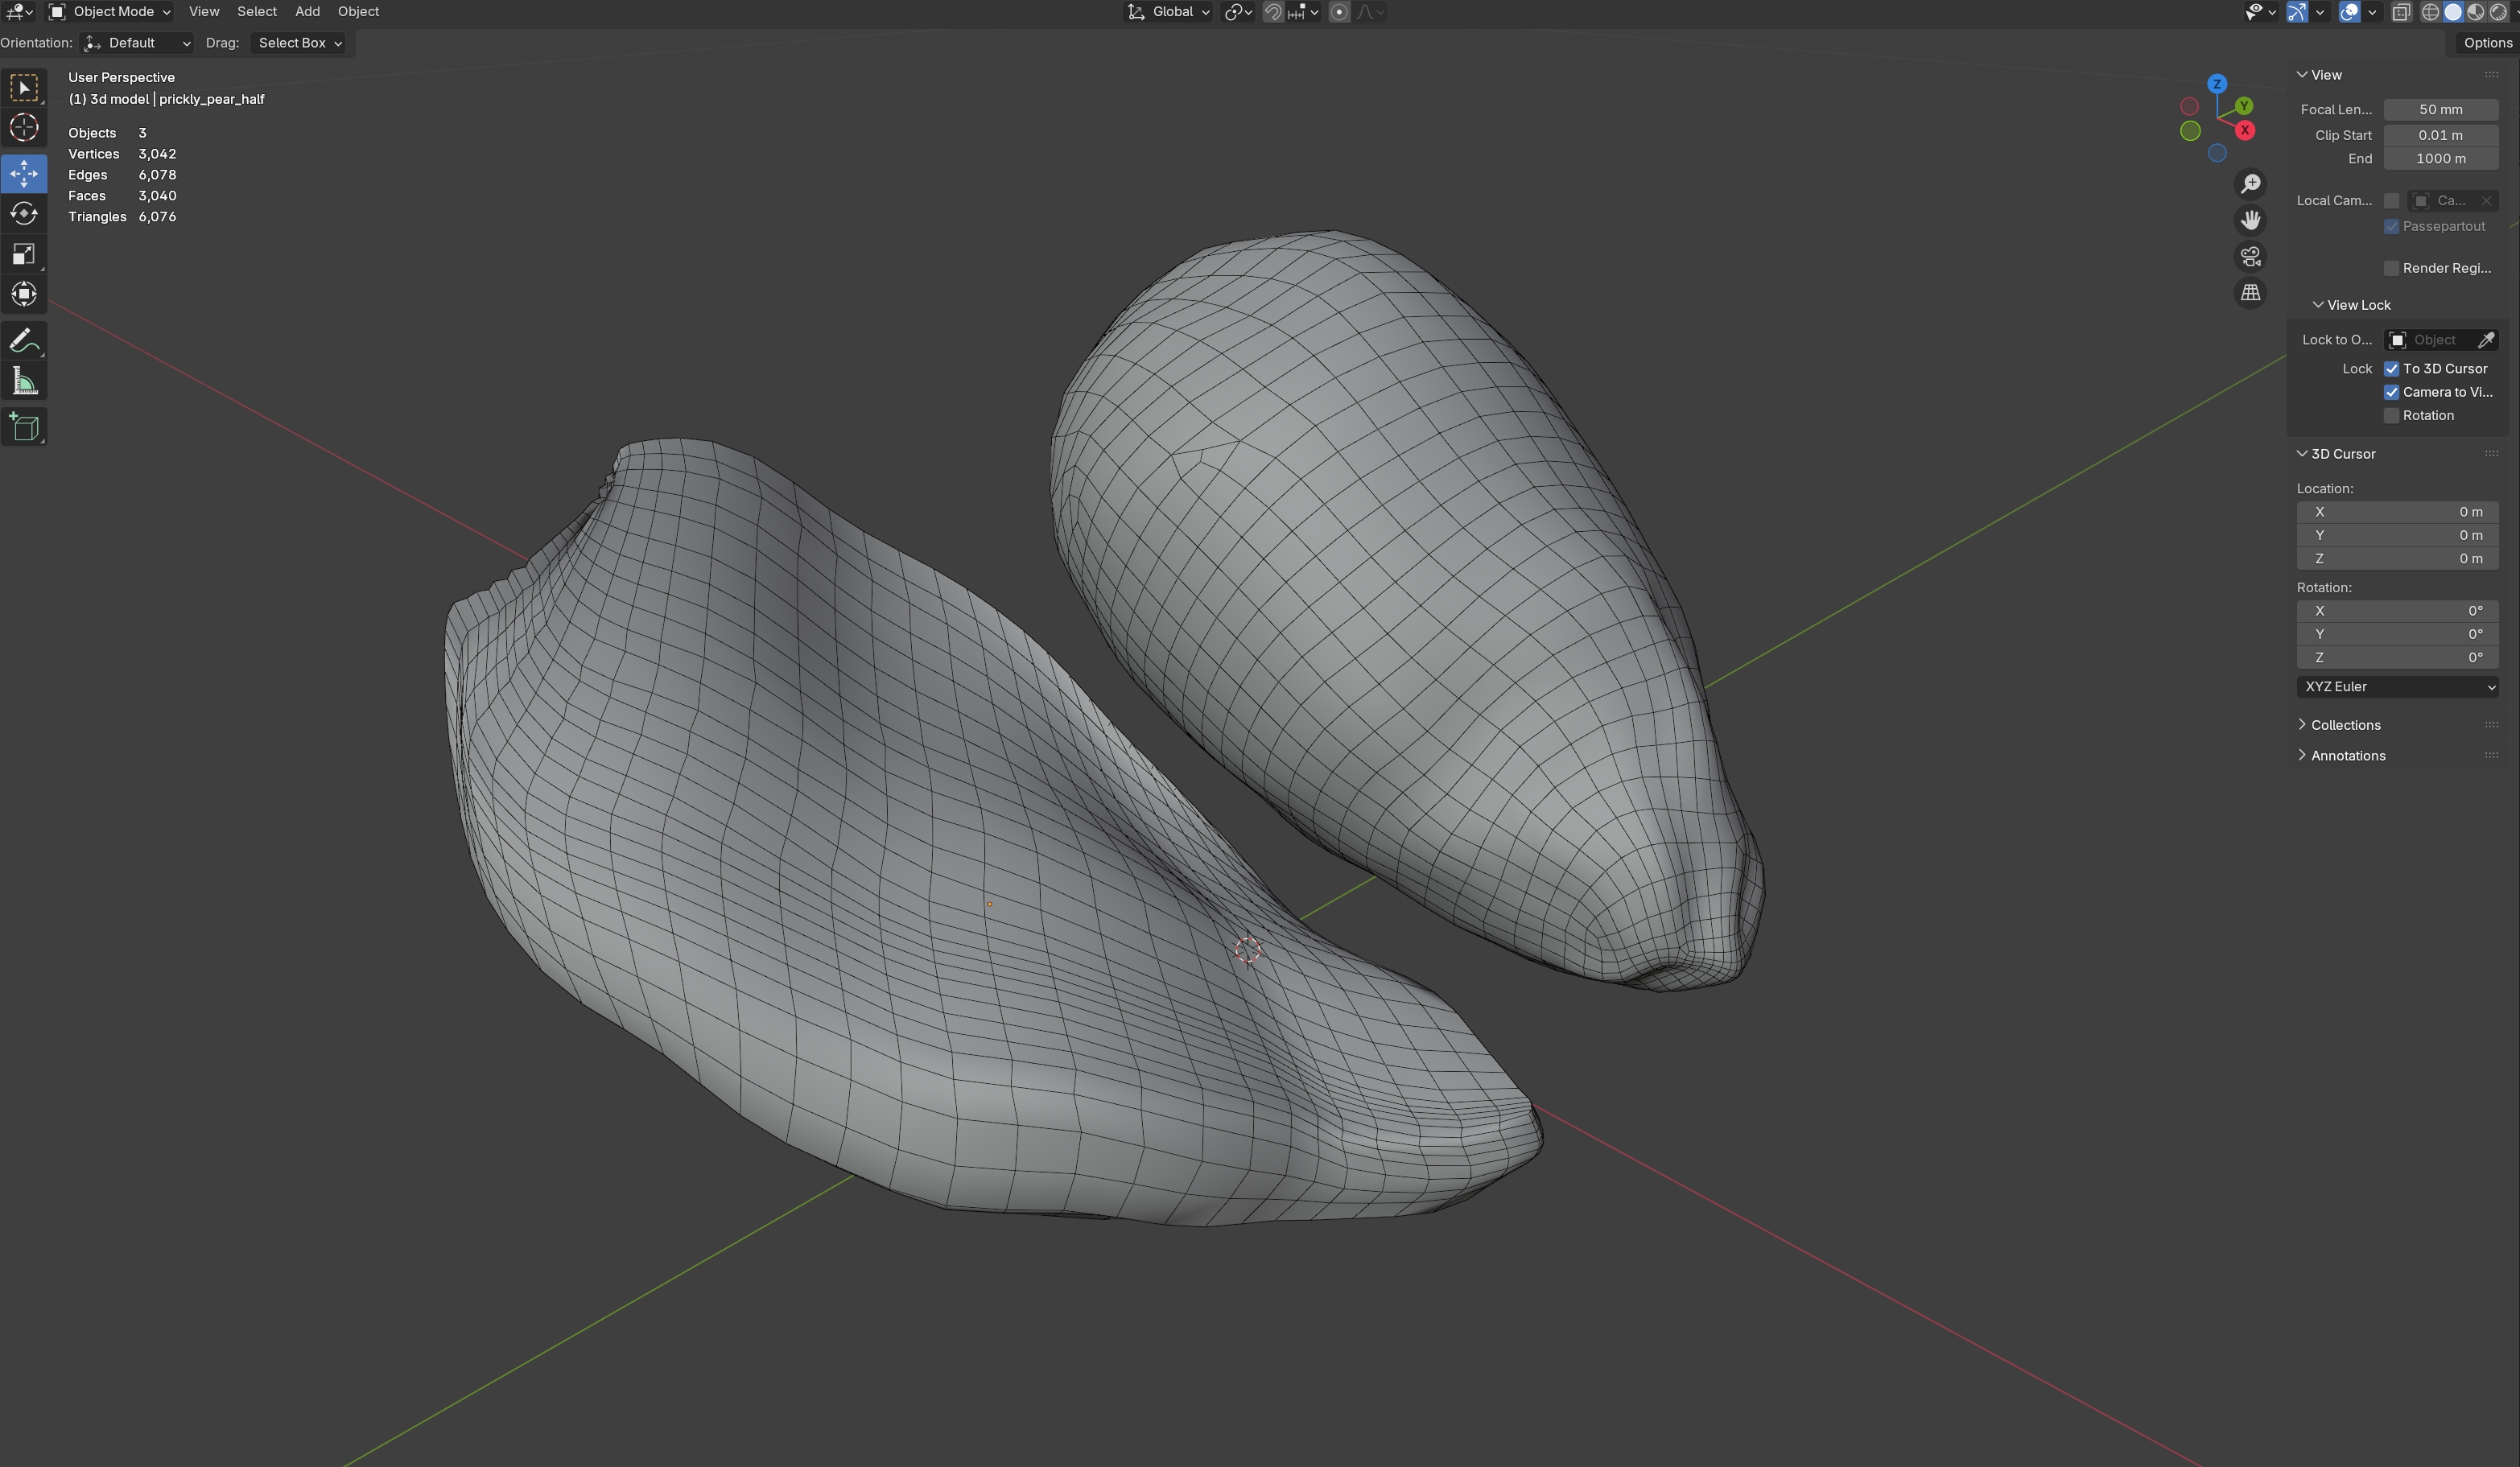
Task: Open the Select menu
Action: point(256,12)
